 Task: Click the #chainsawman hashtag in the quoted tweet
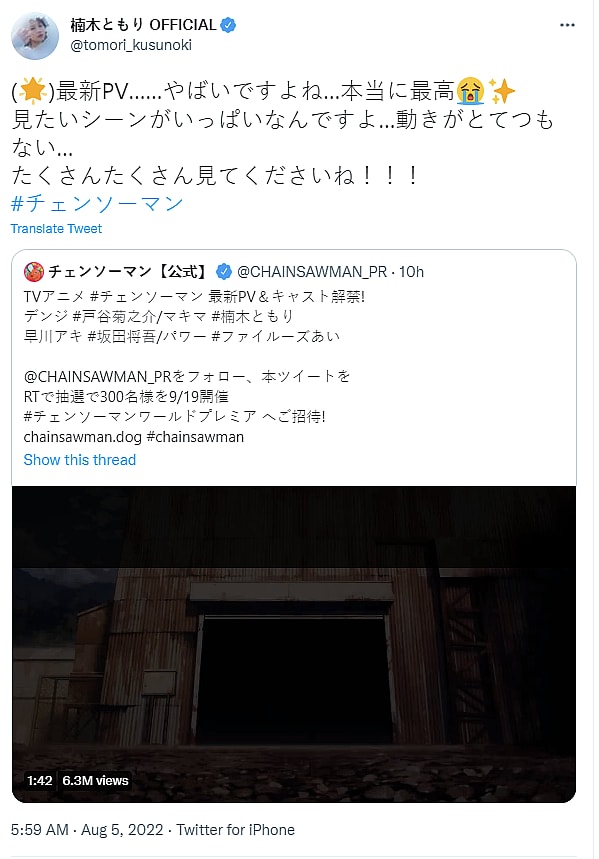coord(195,437)
